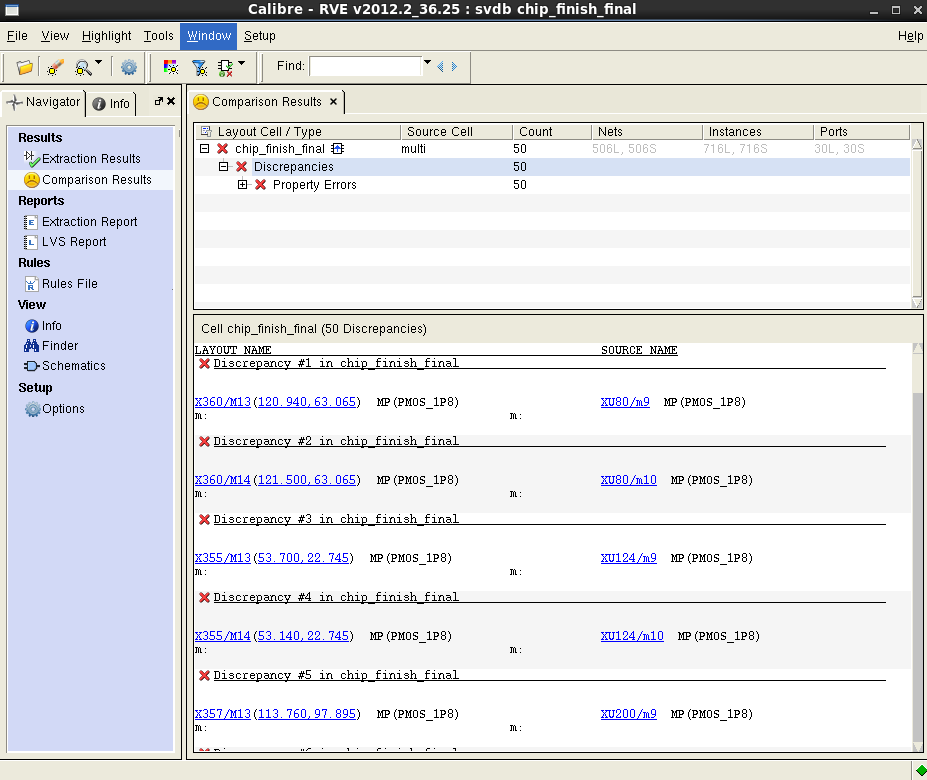
Task: Follow source link XU200/m9
Action: (x=628, y=714)
